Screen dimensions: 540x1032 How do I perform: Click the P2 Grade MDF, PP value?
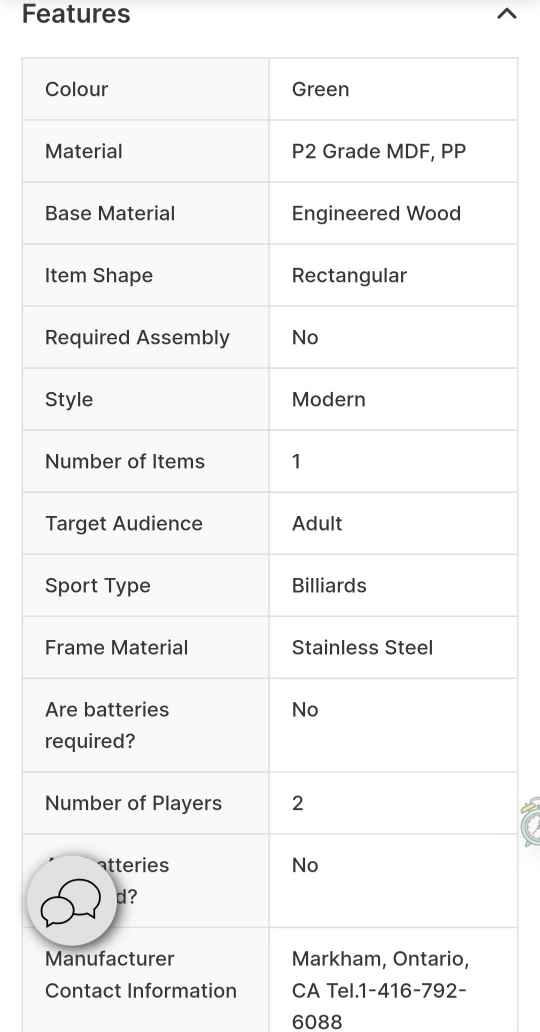[379, 151]
